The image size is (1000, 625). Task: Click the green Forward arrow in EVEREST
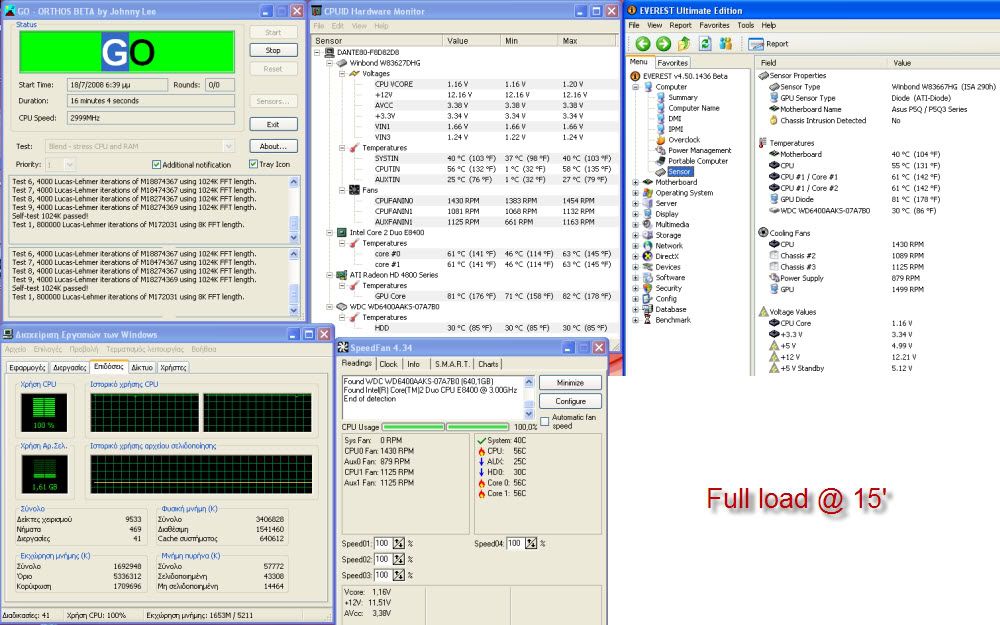tap(662, 44)
